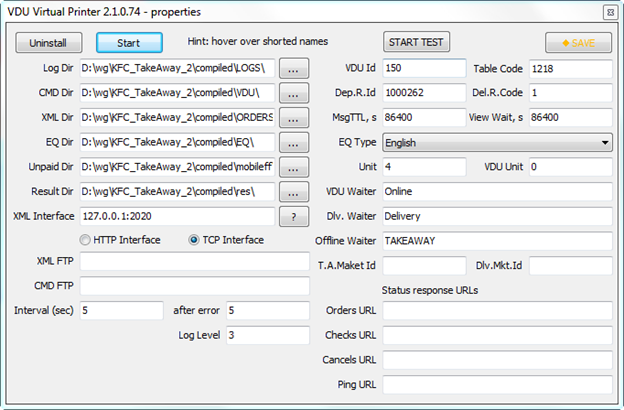
Task: Click the VDU Id input field
Action: tap(424, 69)
